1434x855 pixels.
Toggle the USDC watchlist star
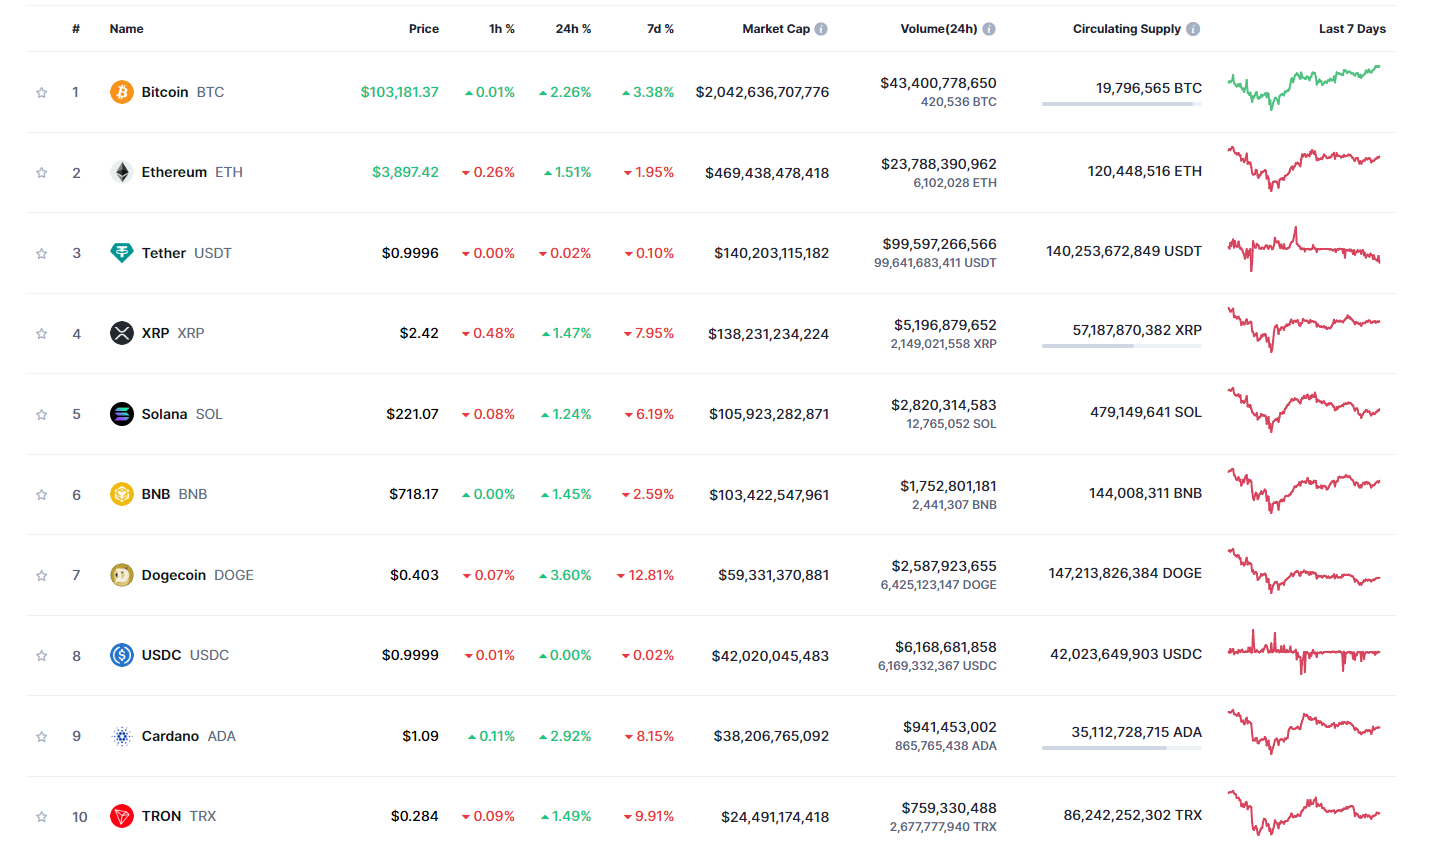pos(42,655)
